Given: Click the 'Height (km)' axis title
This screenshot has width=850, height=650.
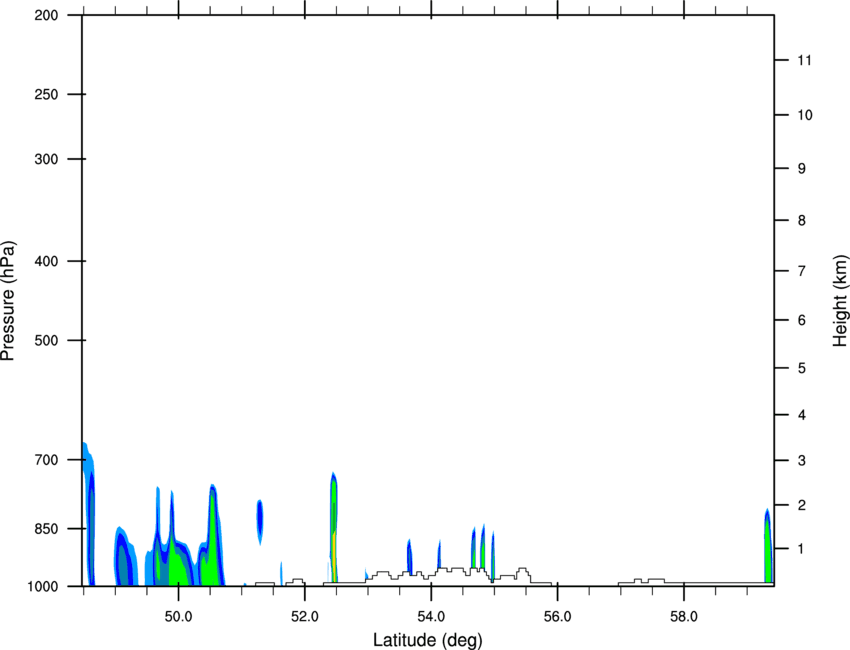Looking at the screenshot, I should tap(840, 300).
